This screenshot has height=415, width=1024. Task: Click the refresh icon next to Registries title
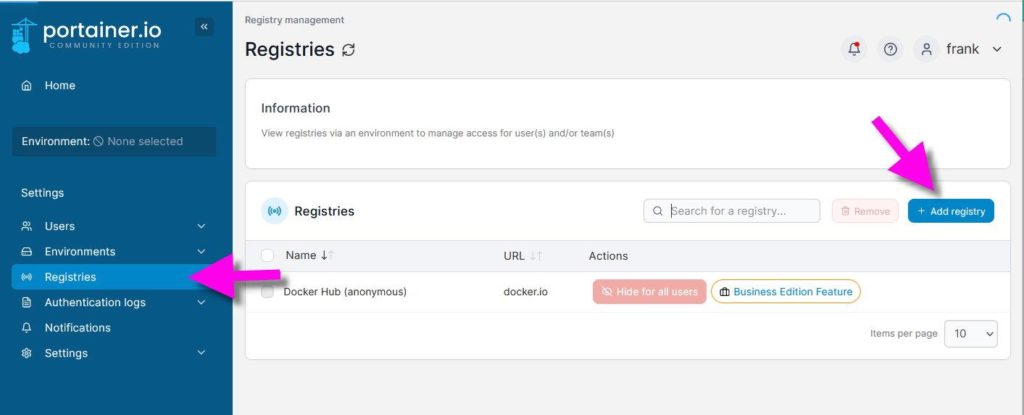(349, 50)
